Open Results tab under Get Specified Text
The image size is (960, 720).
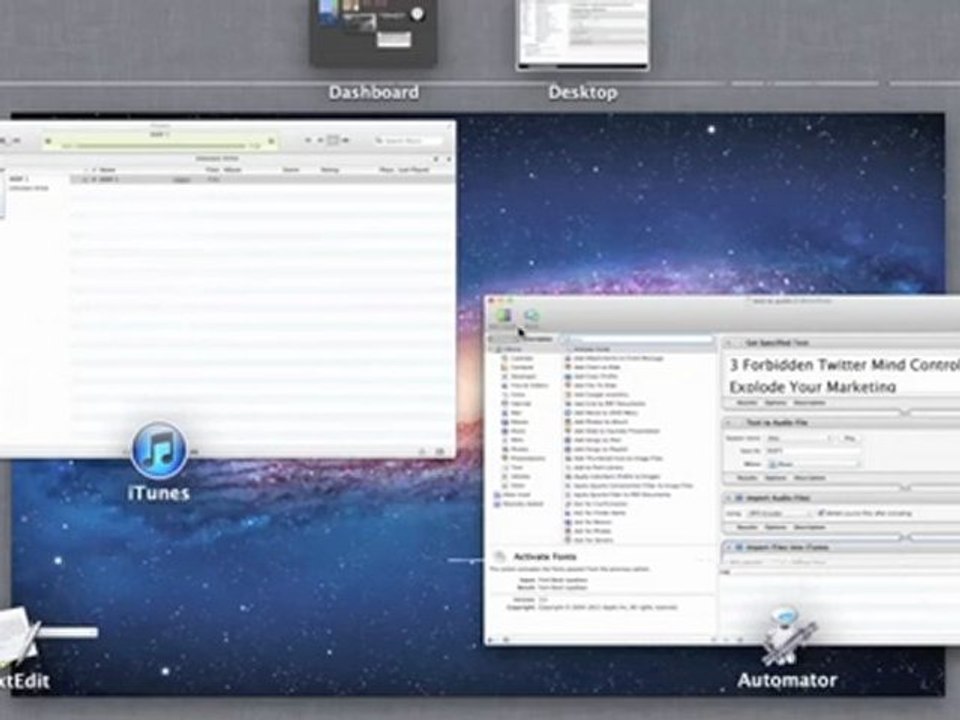pos(746,403)
